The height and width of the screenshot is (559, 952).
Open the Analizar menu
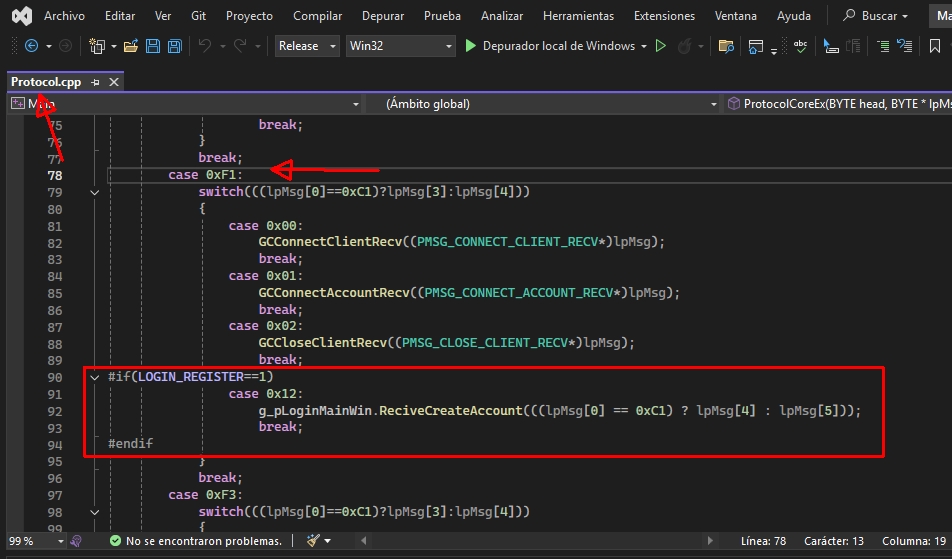coord(502,16)
